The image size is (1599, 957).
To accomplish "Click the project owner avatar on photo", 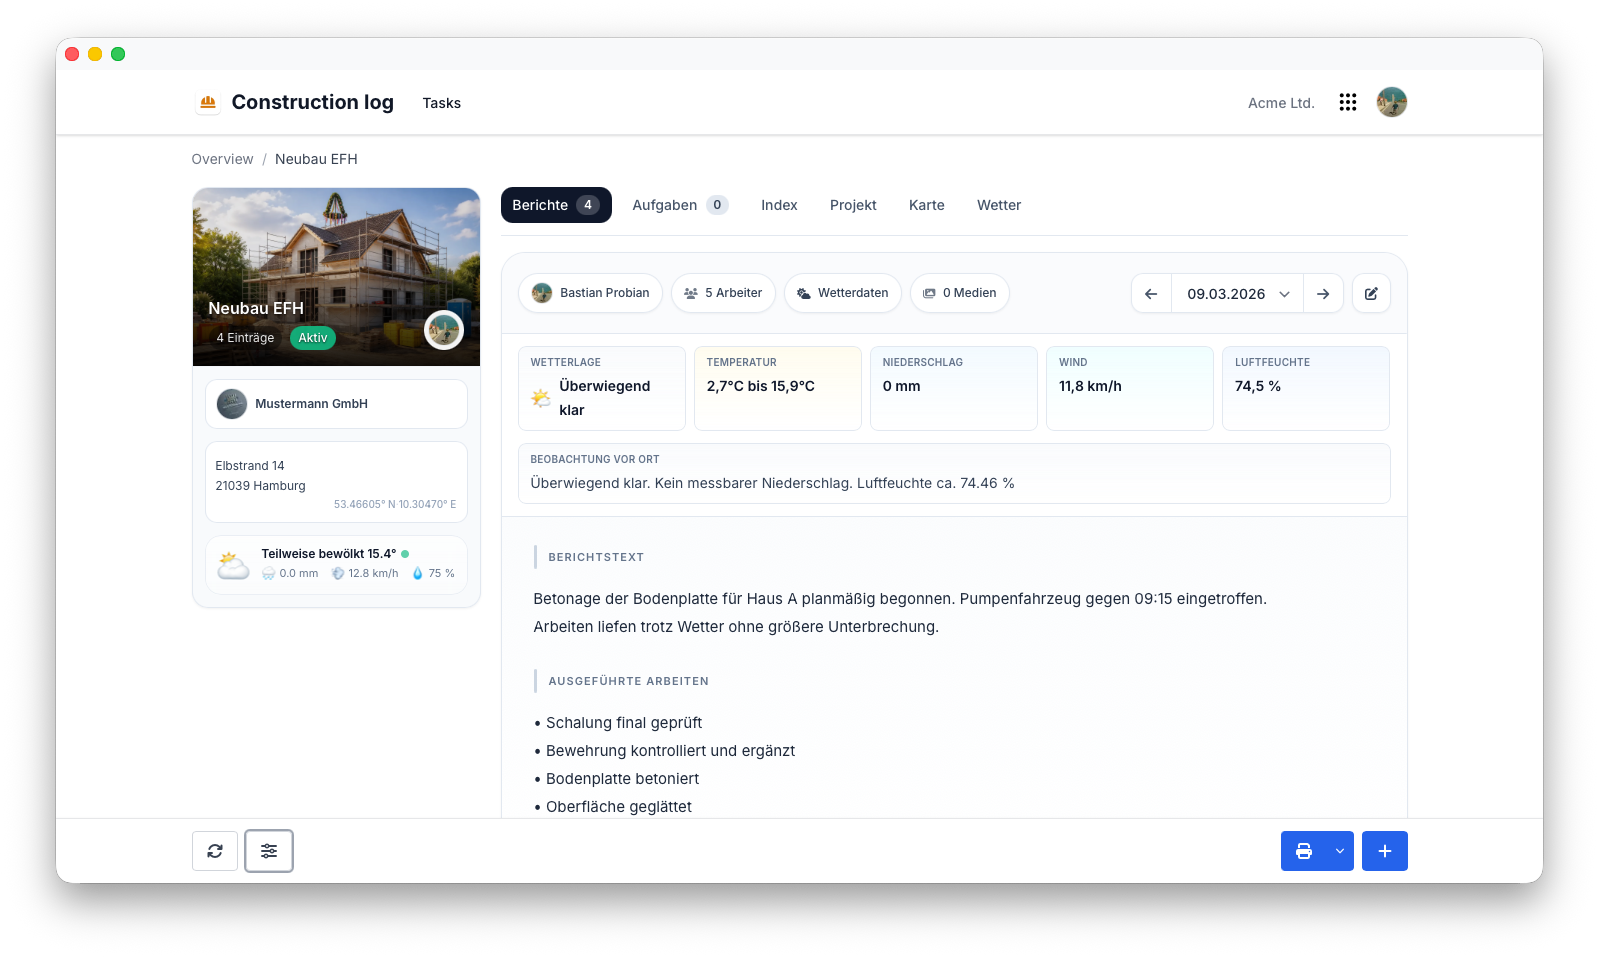I will [444, 330].
